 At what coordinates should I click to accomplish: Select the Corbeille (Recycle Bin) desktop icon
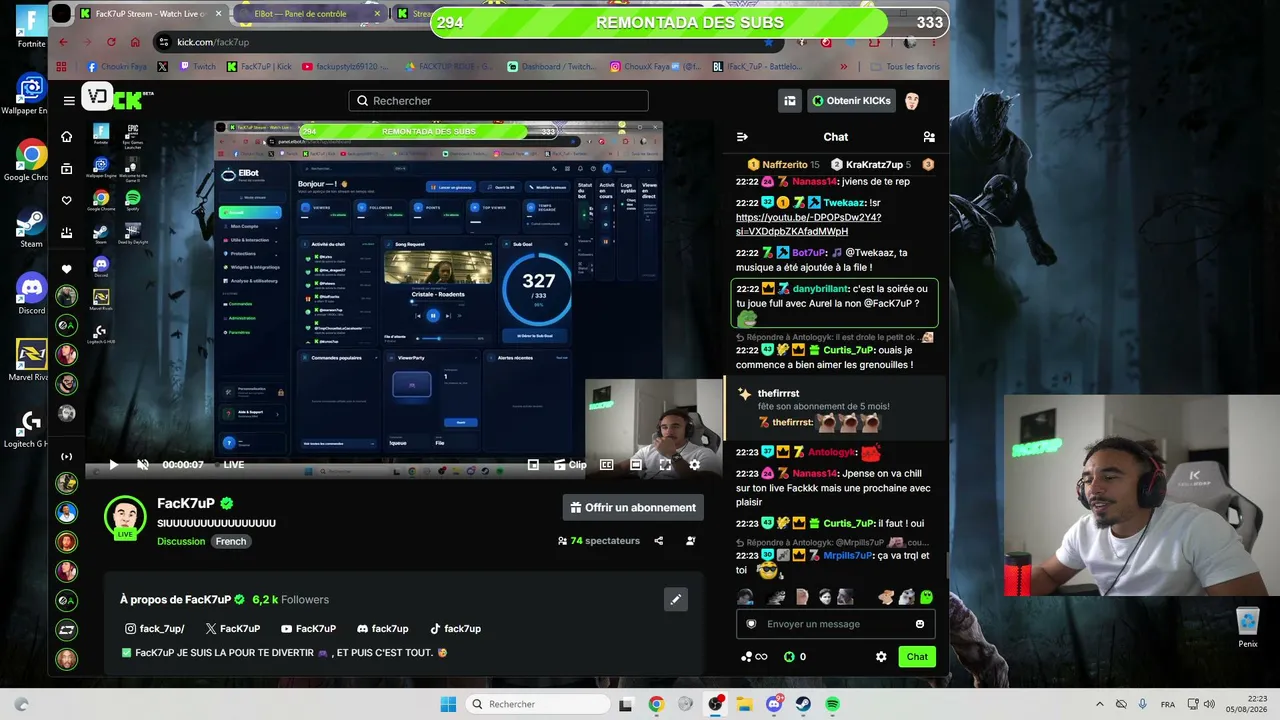click(x=1247, y=629)
